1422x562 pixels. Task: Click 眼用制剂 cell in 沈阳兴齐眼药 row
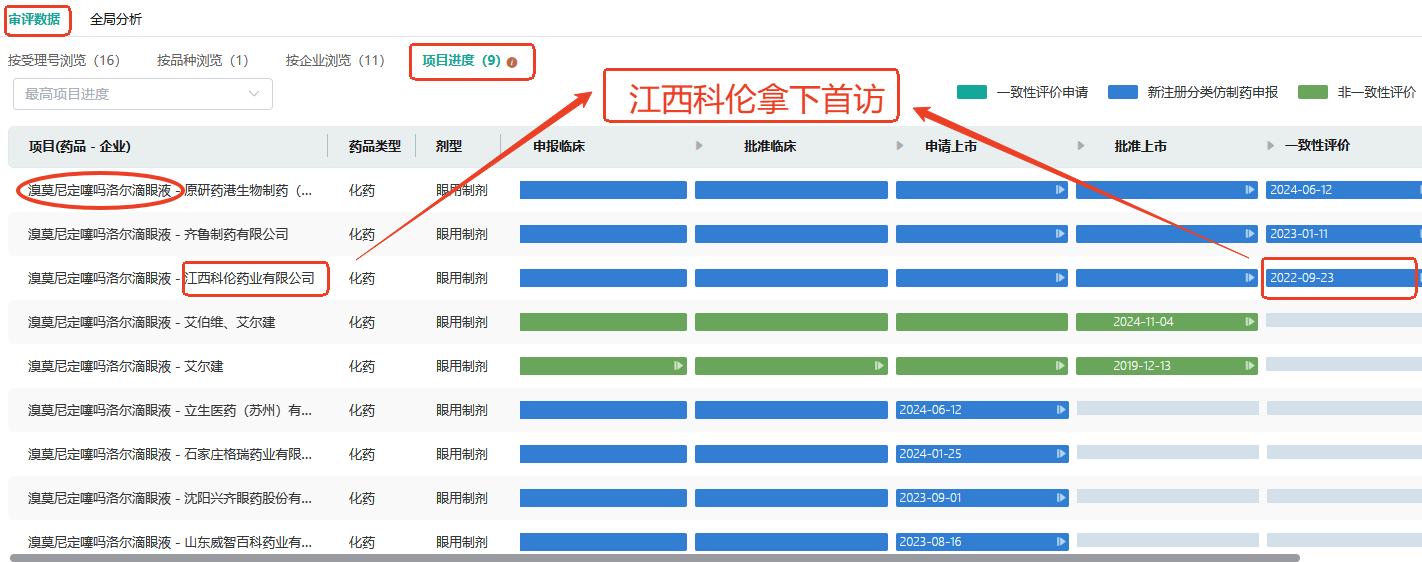tap(462, 498)
